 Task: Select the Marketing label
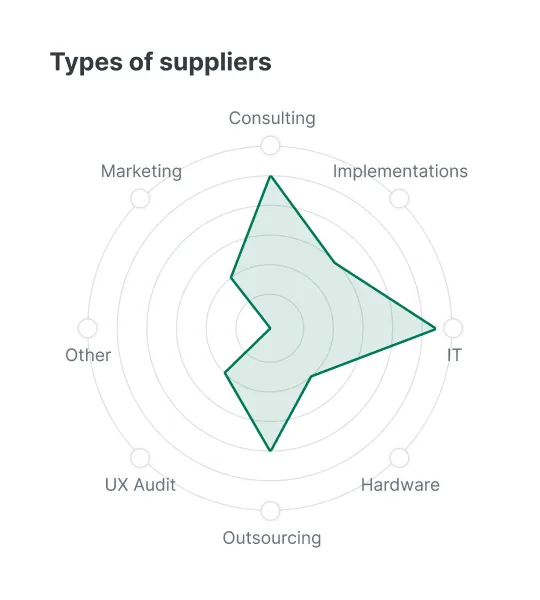coord(141,171)
